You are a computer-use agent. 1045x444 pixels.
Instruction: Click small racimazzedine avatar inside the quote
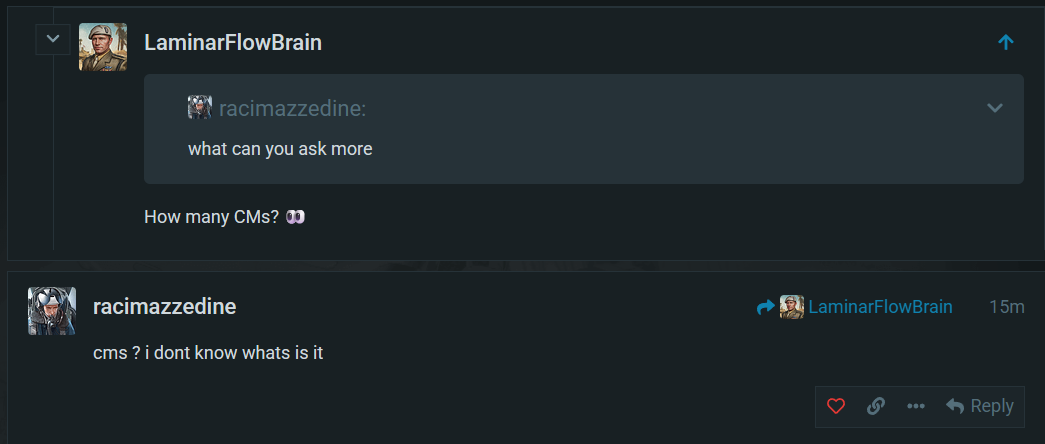(199, 108)
